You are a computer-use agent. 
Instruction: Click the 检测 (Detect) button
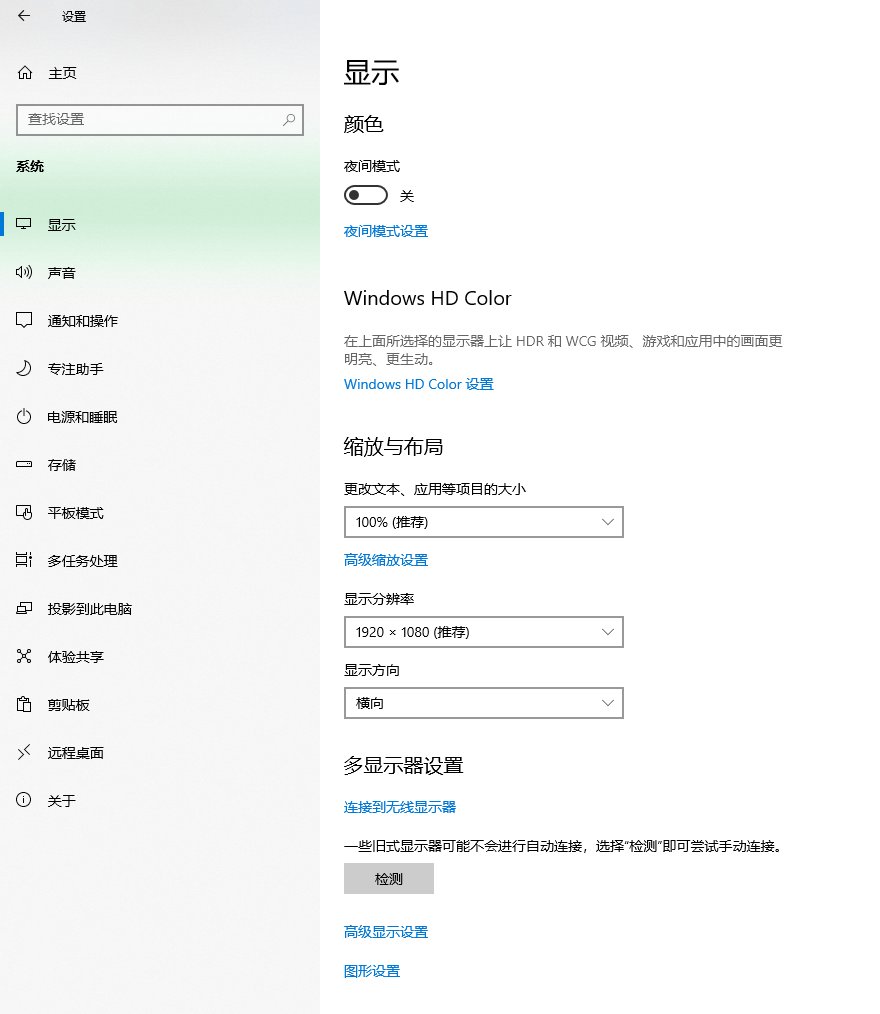389,878
